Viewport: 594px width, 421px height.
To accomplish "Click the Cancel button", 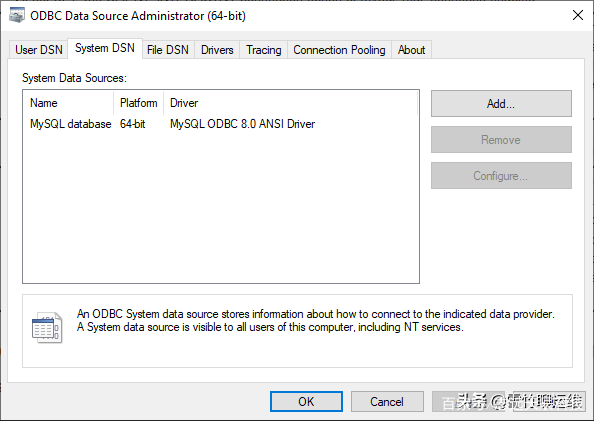I will click(x=387, y=401).
